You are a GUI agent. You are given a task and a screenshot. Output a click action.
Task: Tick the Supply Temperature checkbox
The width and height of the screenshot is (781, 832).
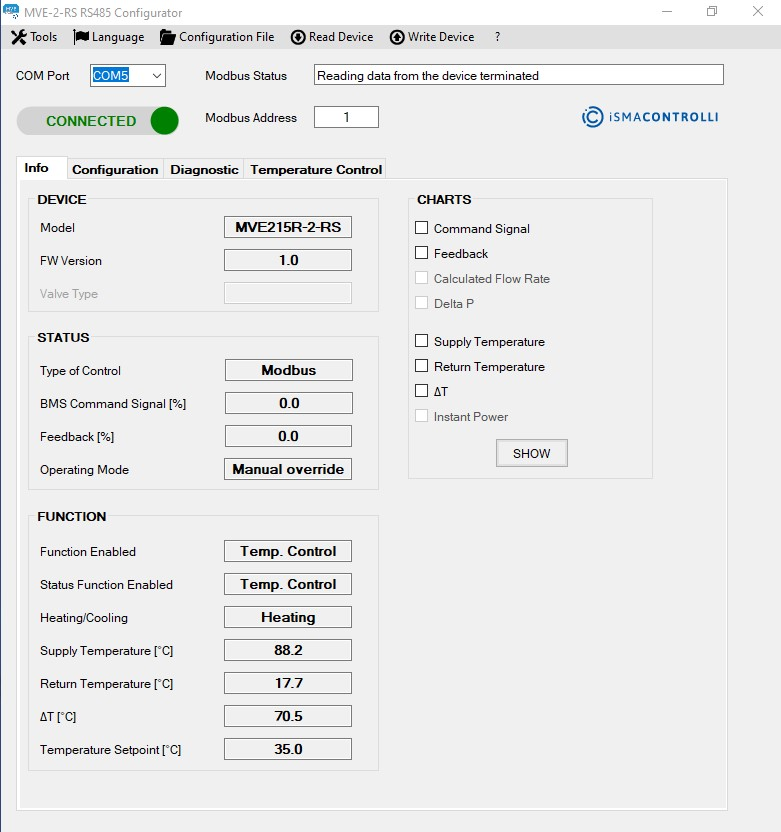click(x=422, y=341)
